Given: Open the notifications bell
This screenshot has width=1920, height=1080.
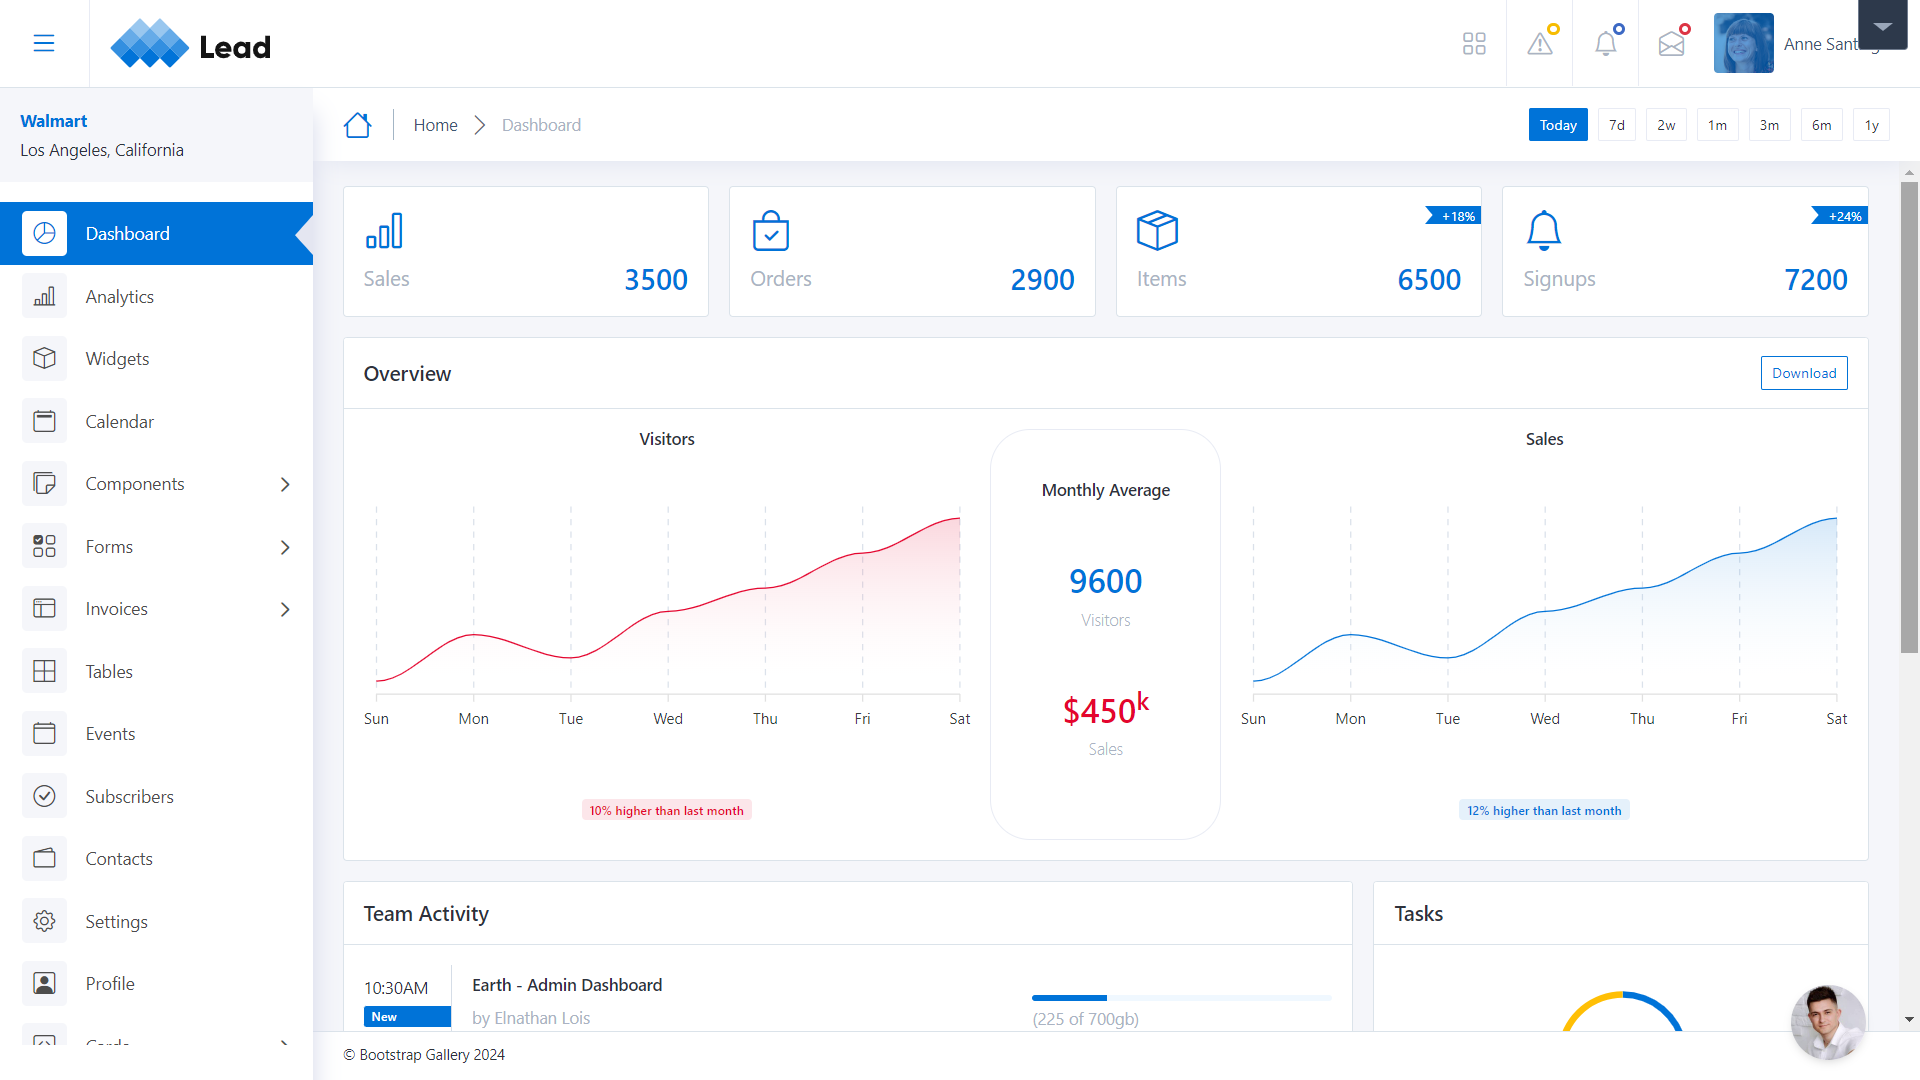Looking at the screenshot, I should tap(1605, 43).
